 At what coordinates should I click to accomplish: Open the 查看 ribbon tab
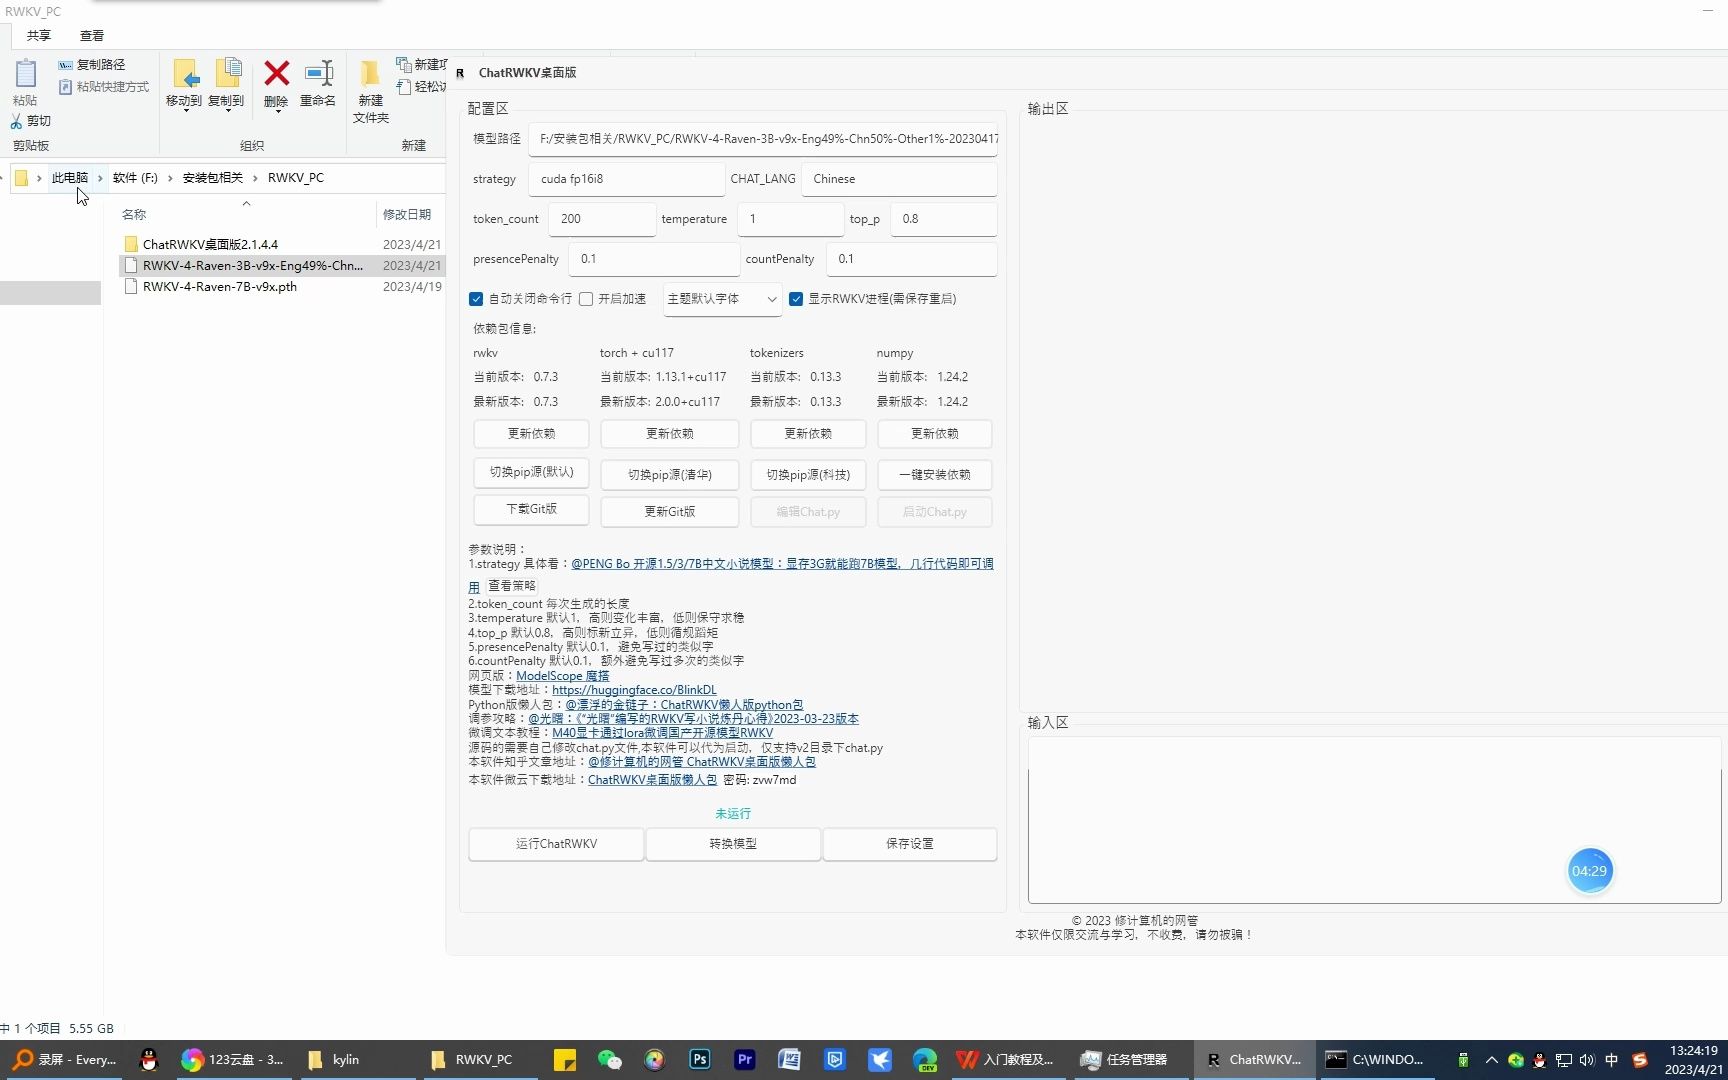92,35
